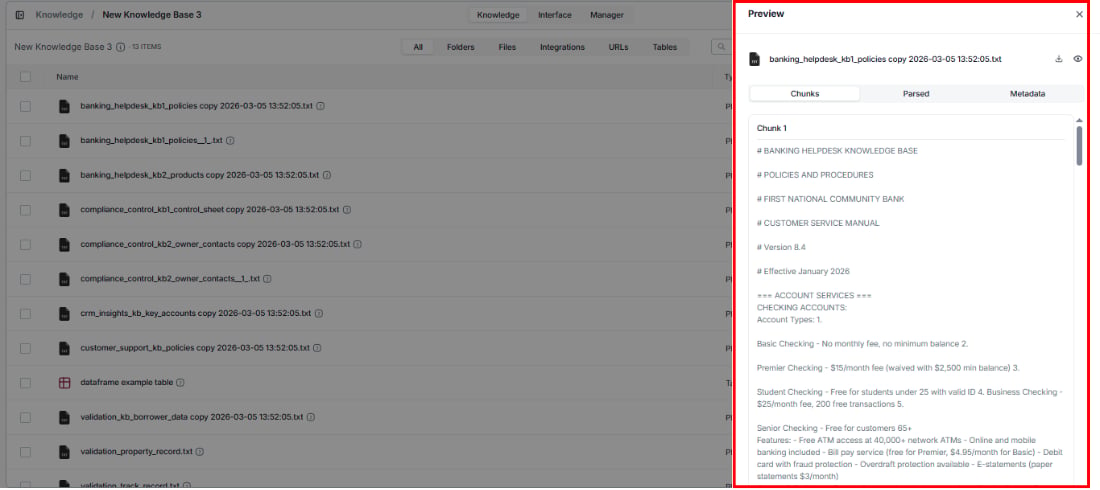The width and height of the screenshot is (1100, 490).
Task: Click the search icon in the filter bar
Action: pos(721,47)
